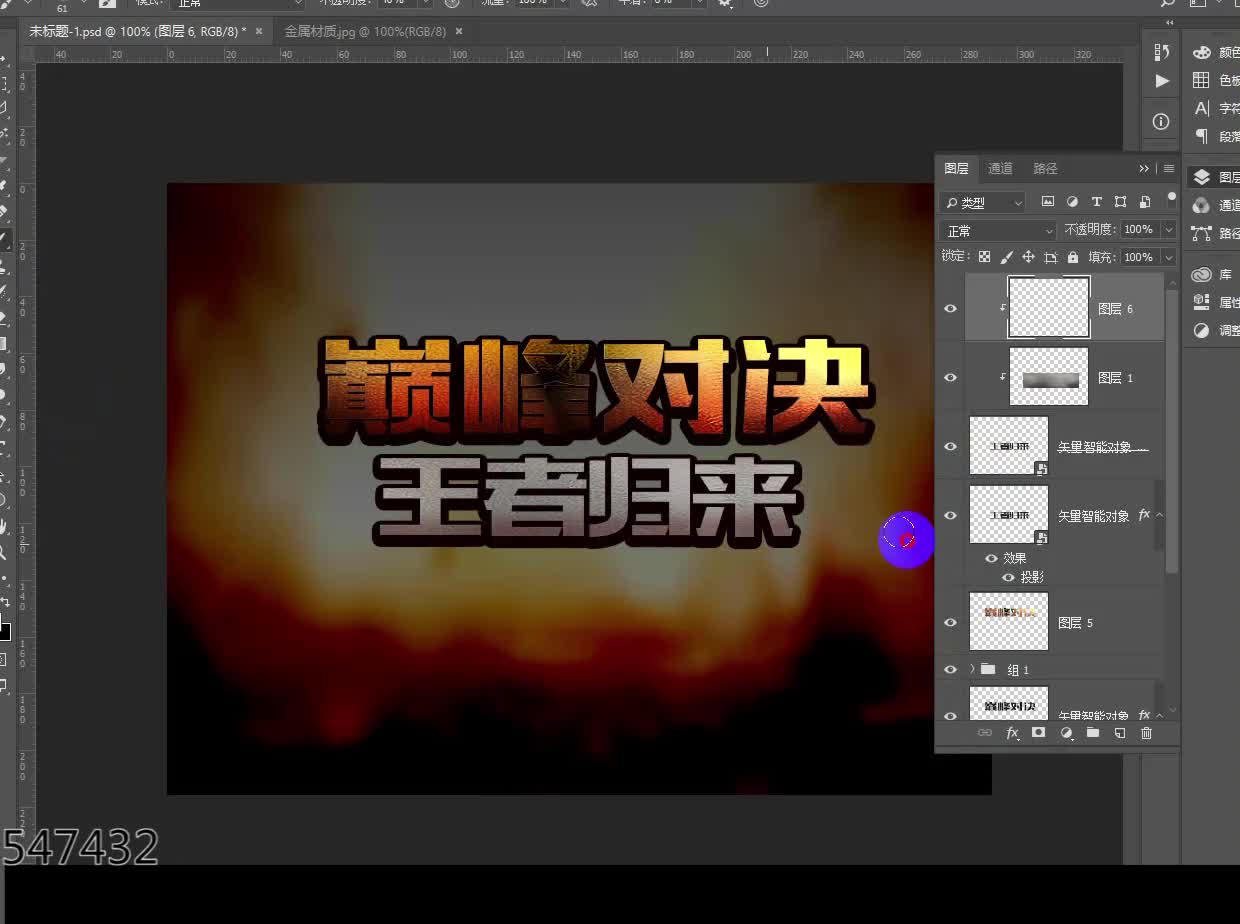Open the Add layer style fx menu

click(1013, 734)
